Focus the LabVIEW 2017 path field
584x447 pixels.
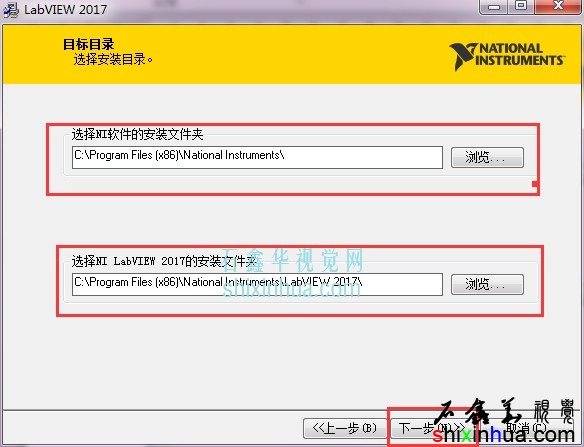(x=257, y=285)
